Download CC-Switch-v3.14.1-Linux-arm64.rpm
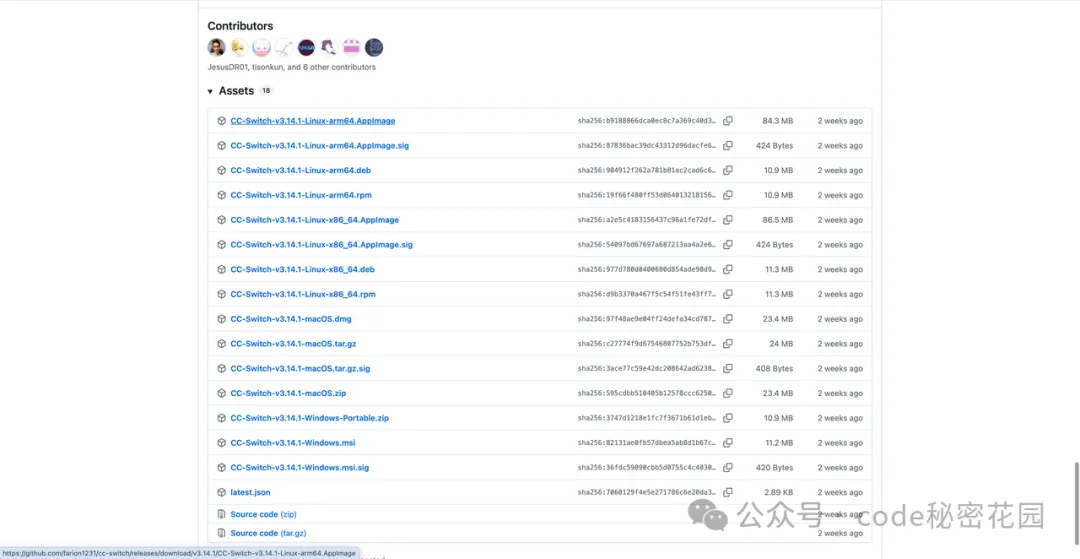 301,195
